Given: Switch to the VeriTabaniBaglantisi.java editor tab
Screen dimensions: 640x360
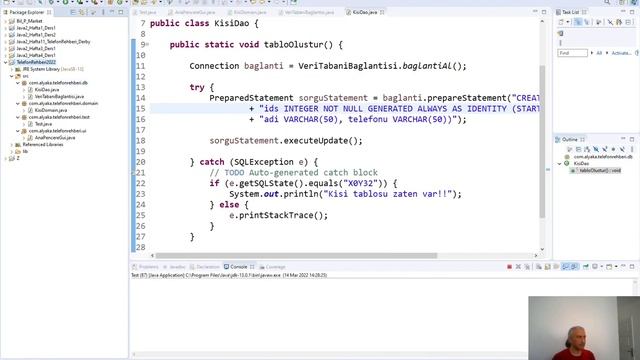Looking at the screenshot, I should coord(306,12).
